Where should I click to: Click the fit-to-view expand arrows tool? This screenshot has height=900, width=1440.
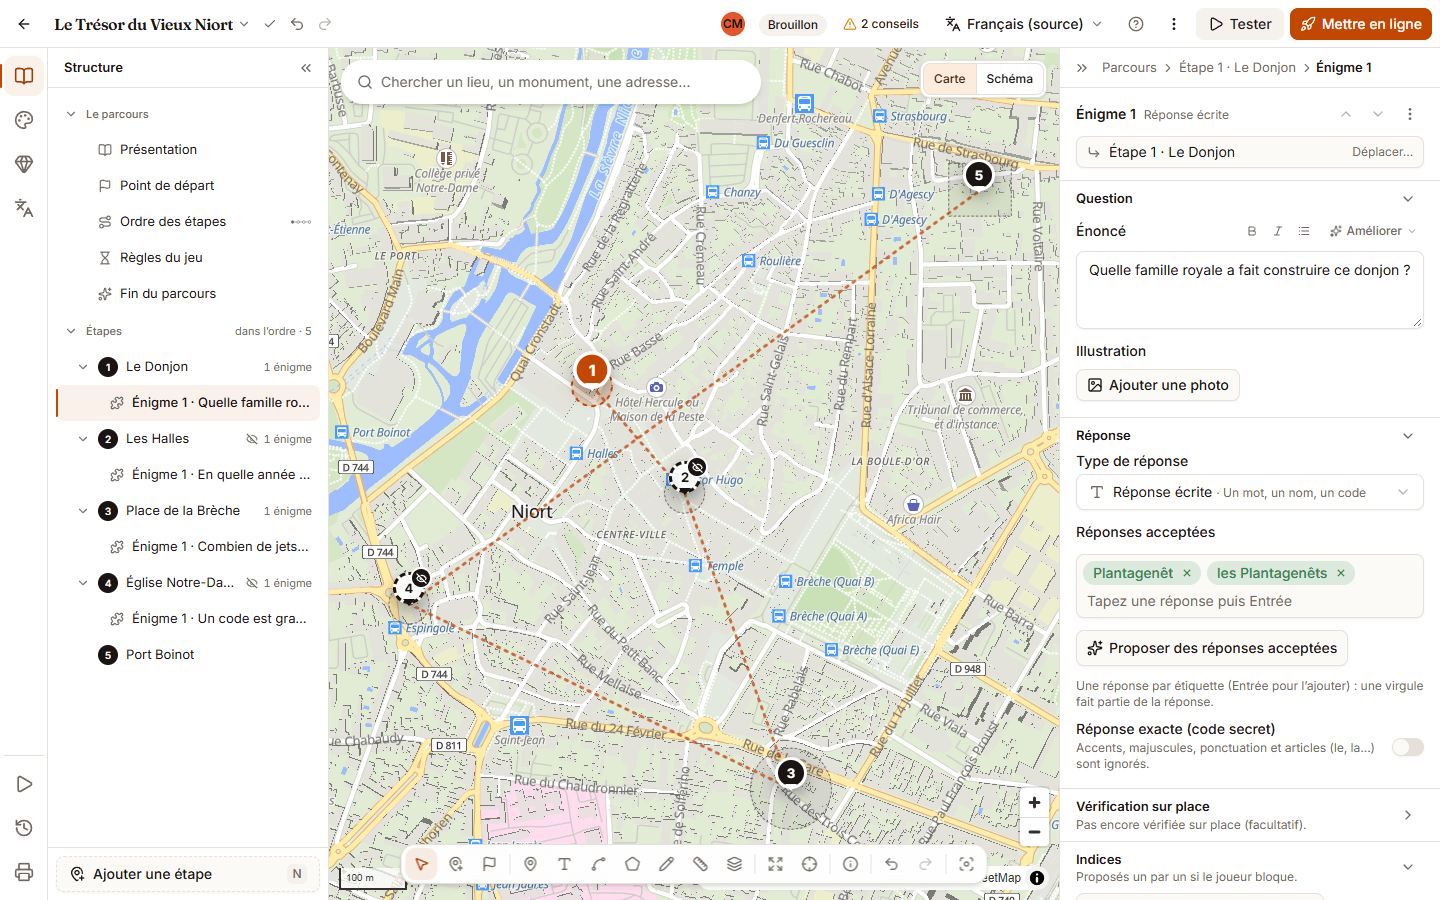click(775, 864)
